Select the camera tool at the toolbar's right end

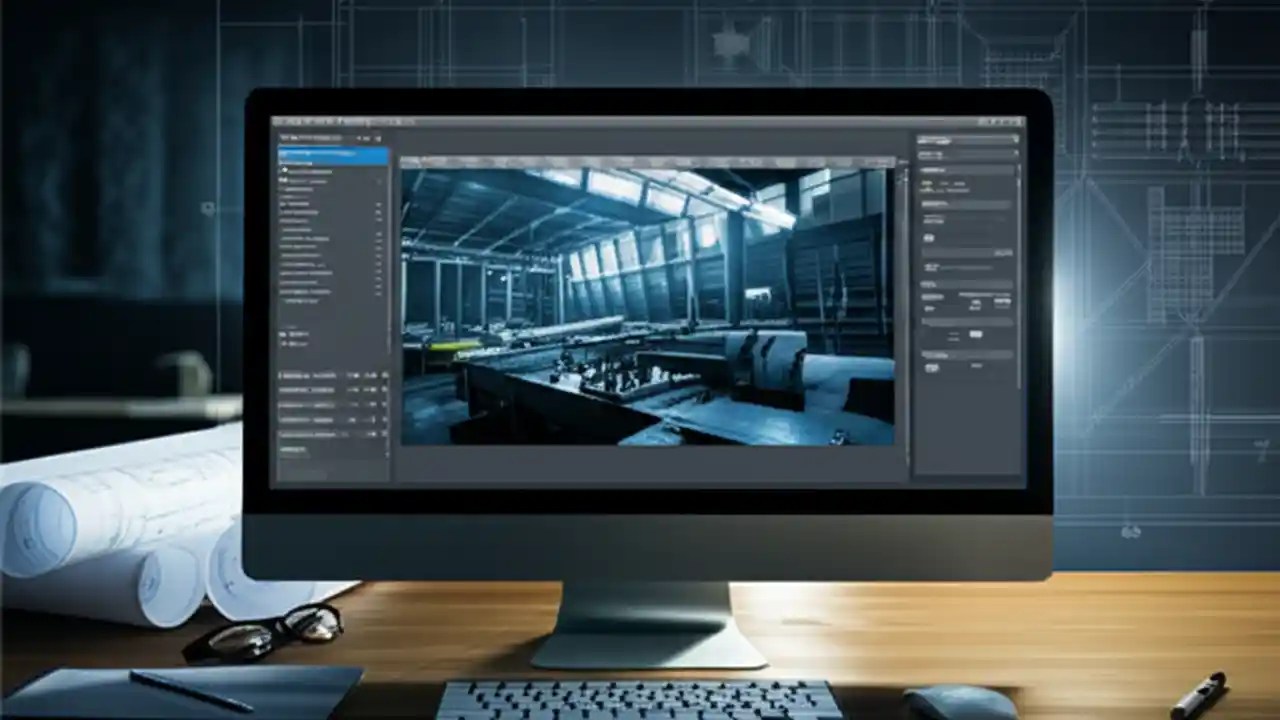click(885, 158)
